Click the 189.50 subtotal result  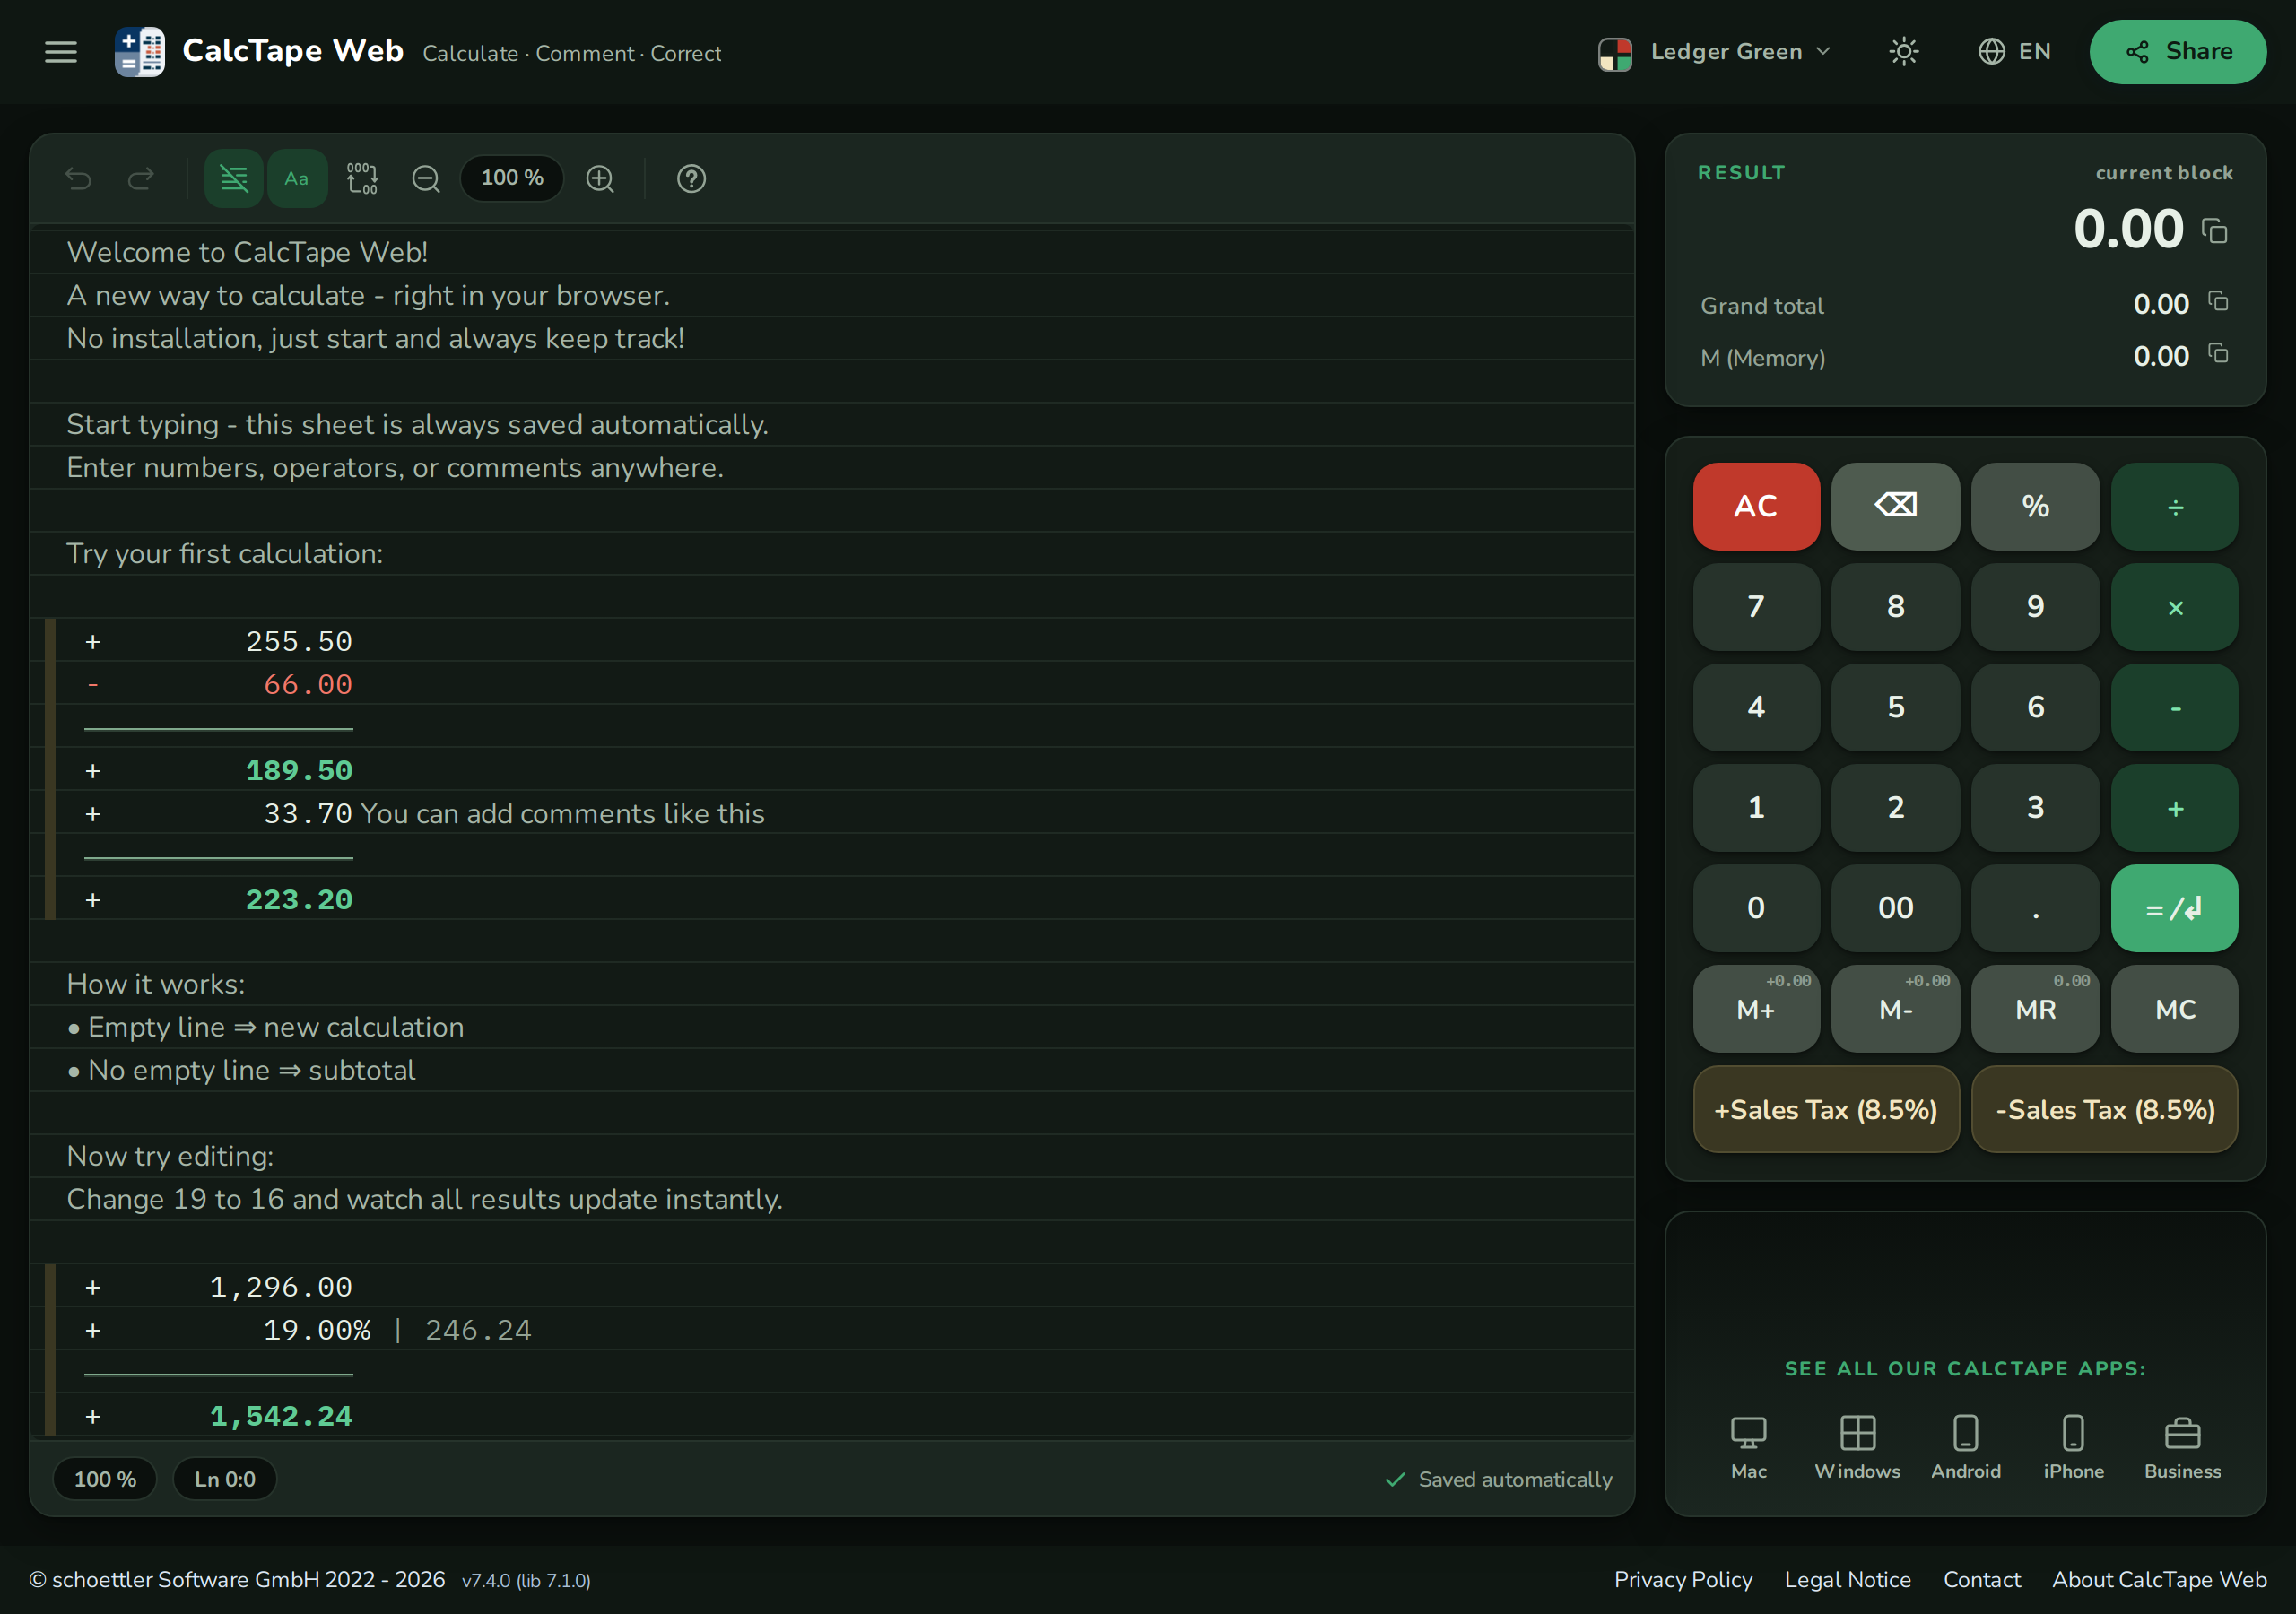coord(299,771)
